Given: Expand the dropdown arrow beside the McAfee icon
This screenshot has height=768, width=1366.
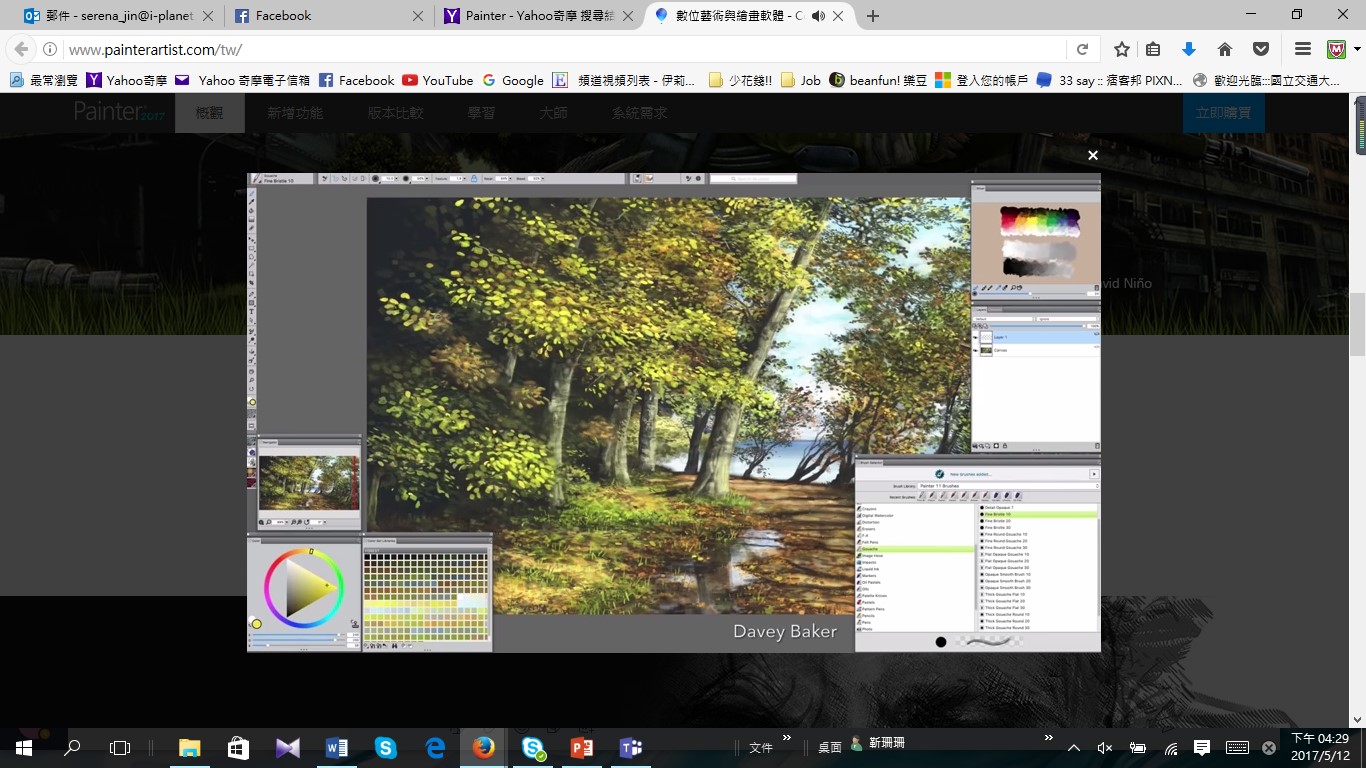Looking at the screenshot, I should pos(1357,49).
